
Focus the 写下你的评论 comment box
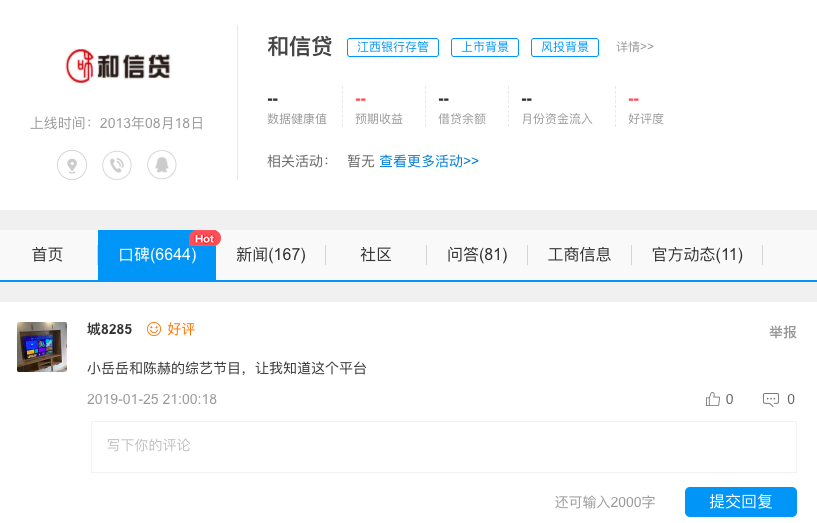coord(443,446)
